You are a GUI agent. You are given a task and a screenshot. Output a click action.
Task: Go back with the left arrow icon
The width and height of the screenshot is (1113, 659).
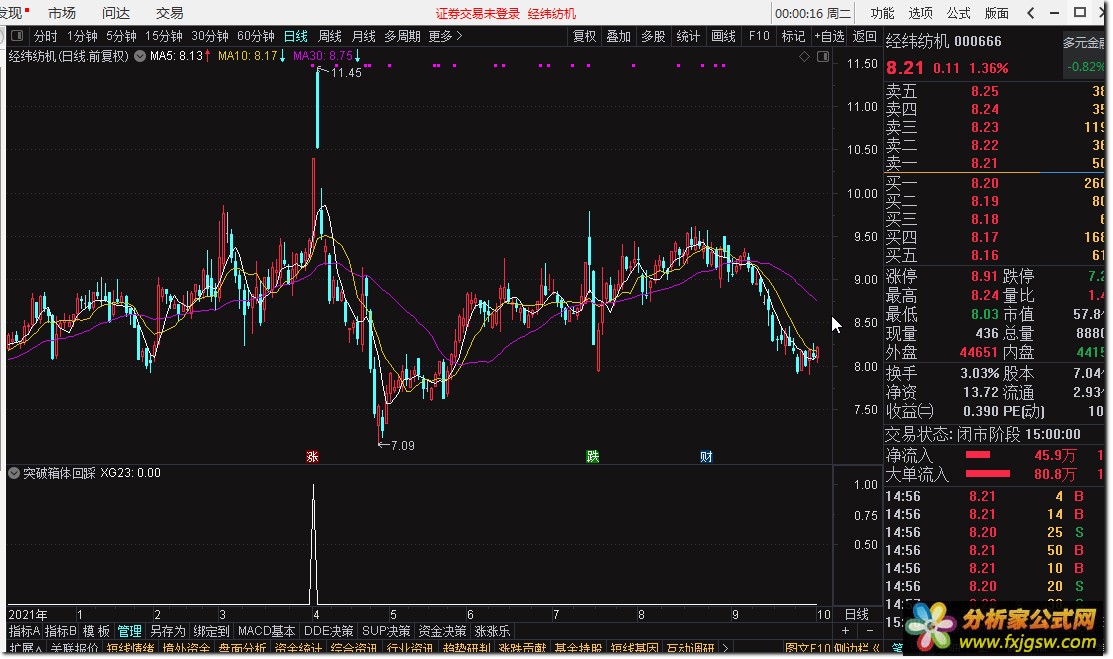[1031, 13]
